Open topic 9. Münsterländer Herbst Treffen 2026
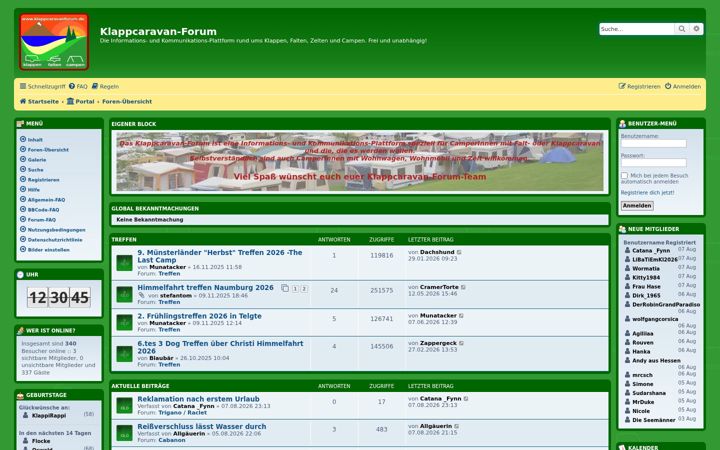This screenshot has height=450, width=720. click(219, 256)
